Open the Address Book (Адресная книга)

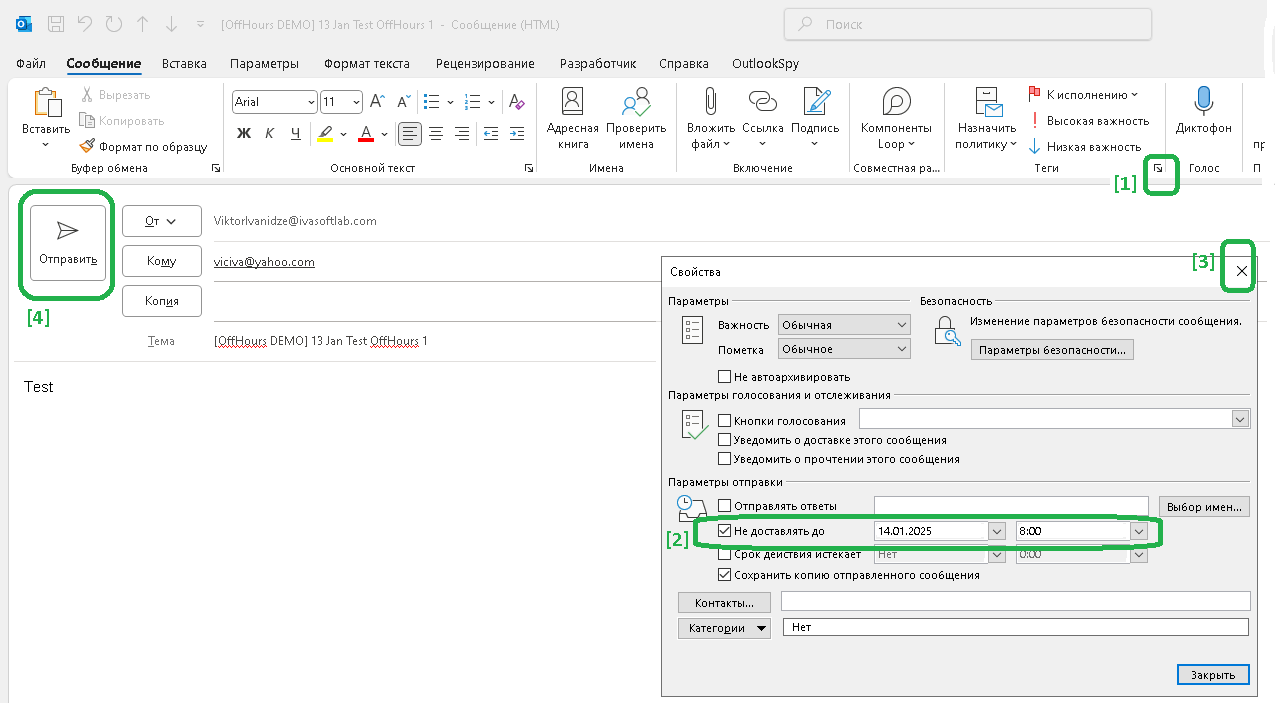572,118
